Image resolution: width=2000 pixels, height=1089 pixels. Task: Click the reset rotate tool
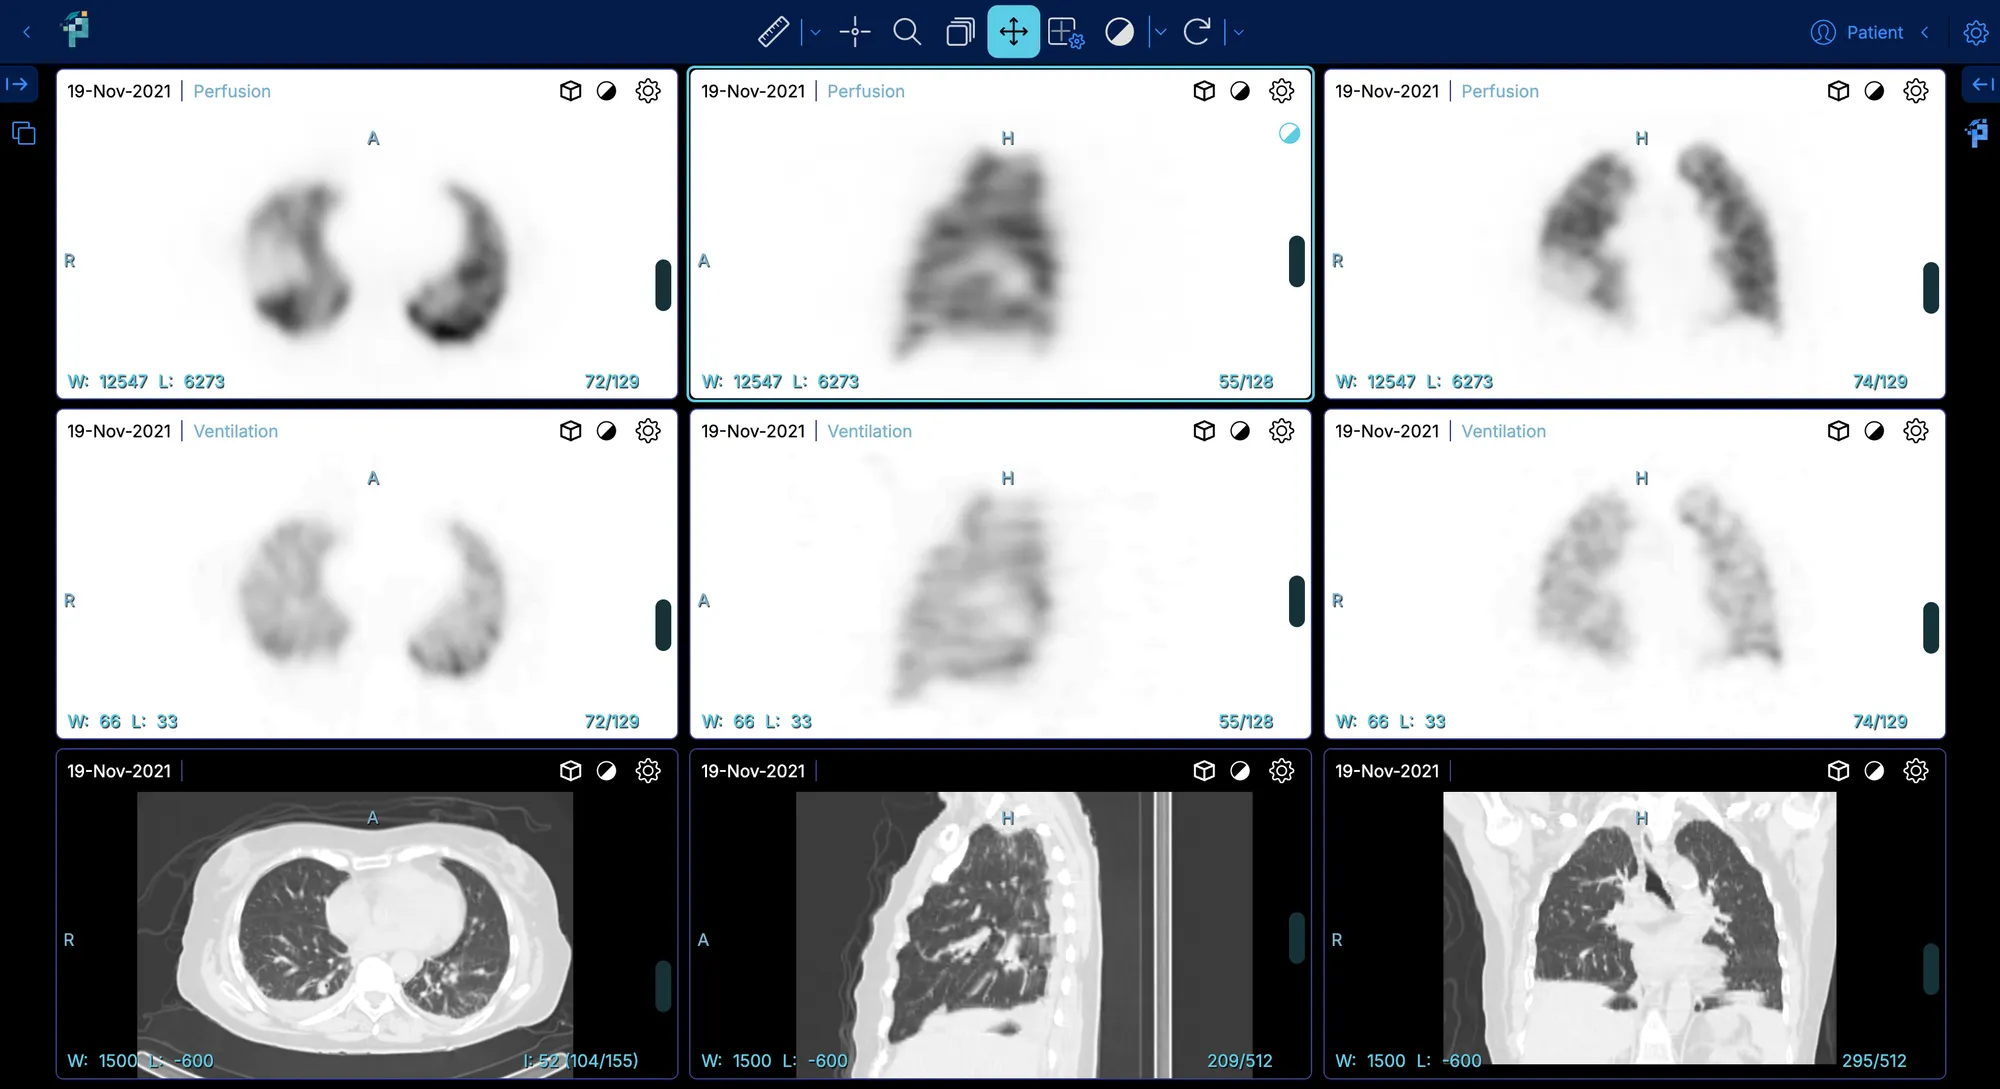[1197, 32]
